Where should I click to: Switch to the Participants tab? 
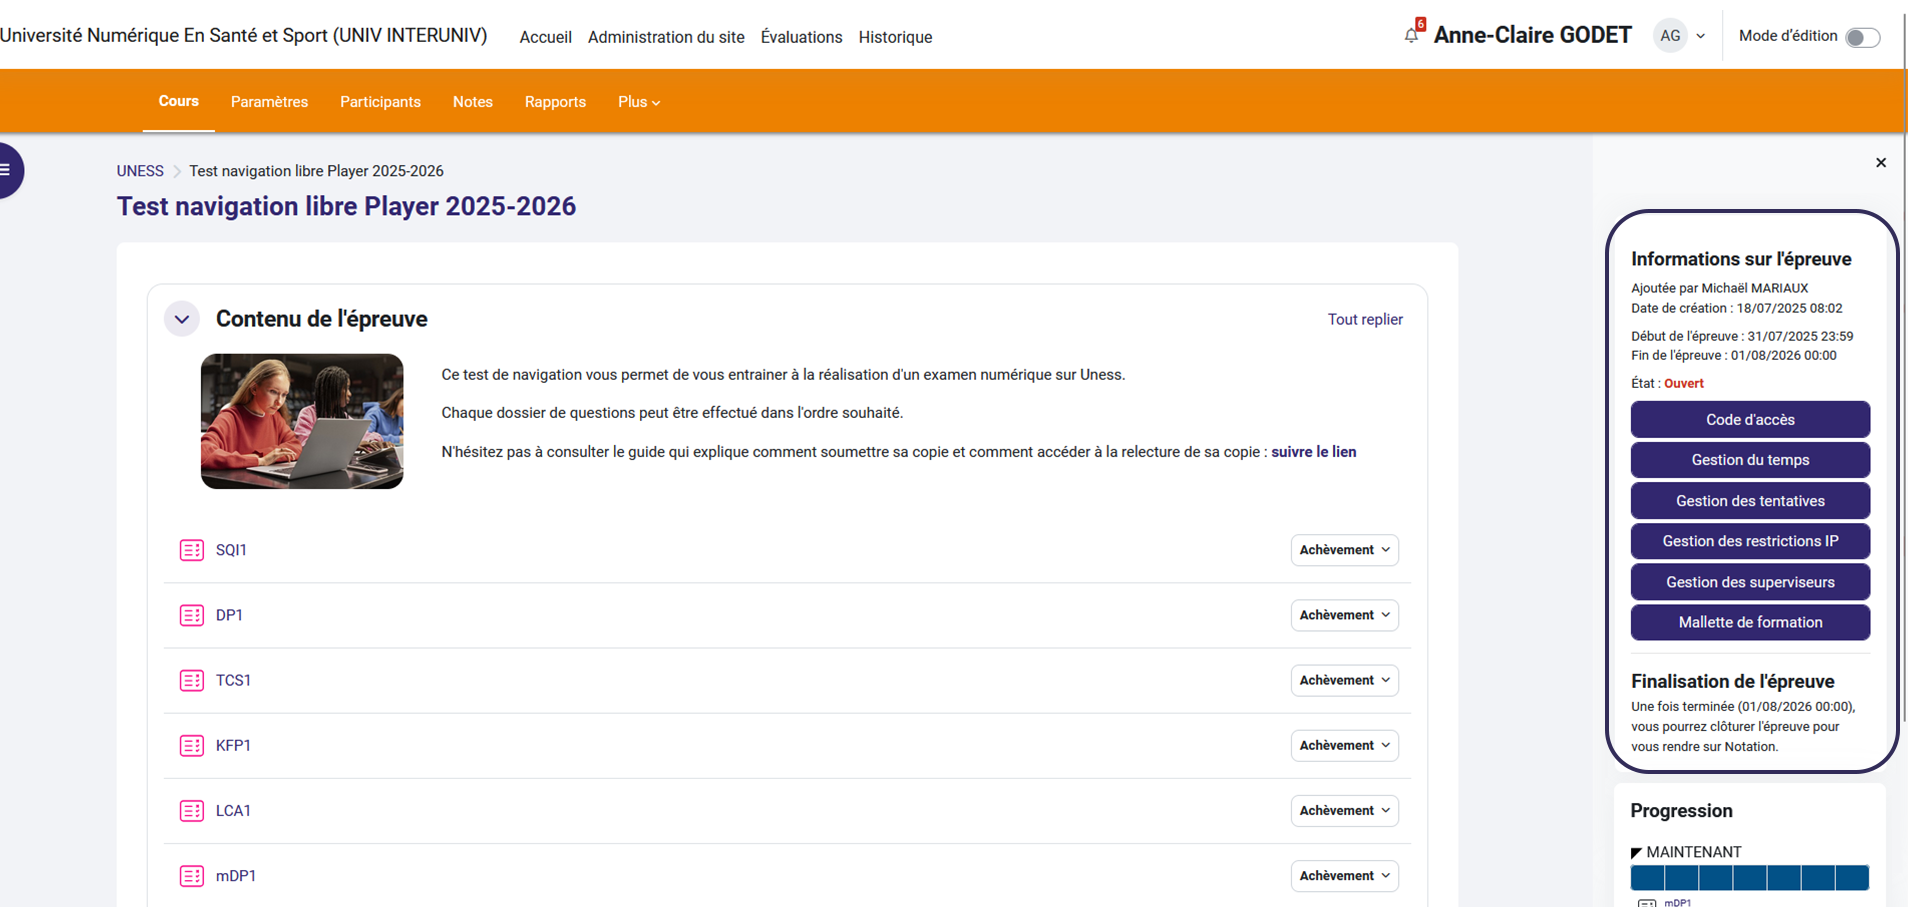[380, 102]
